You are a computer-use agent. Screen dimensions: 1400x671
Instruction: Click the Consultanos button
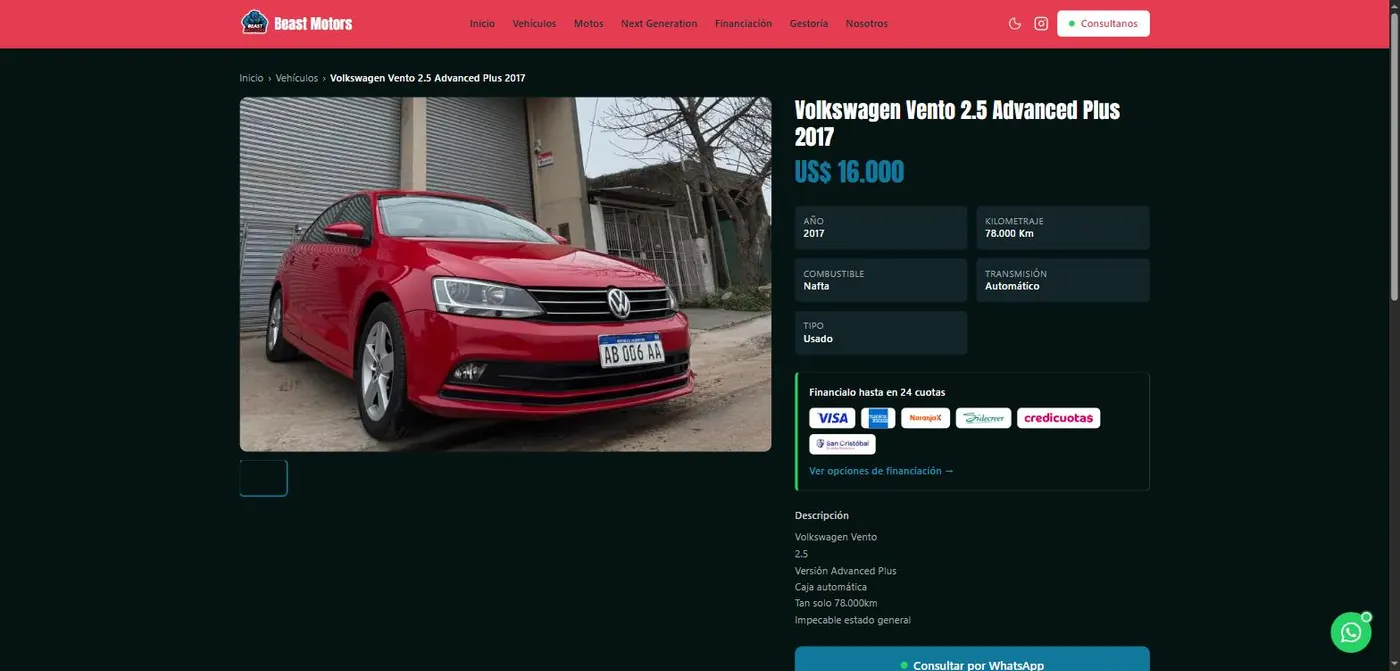[1103, 23]
